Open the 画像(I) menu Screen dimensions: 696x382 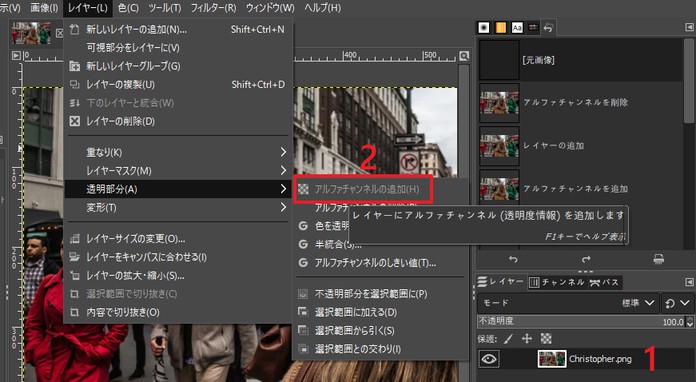(x=44, y=8)
